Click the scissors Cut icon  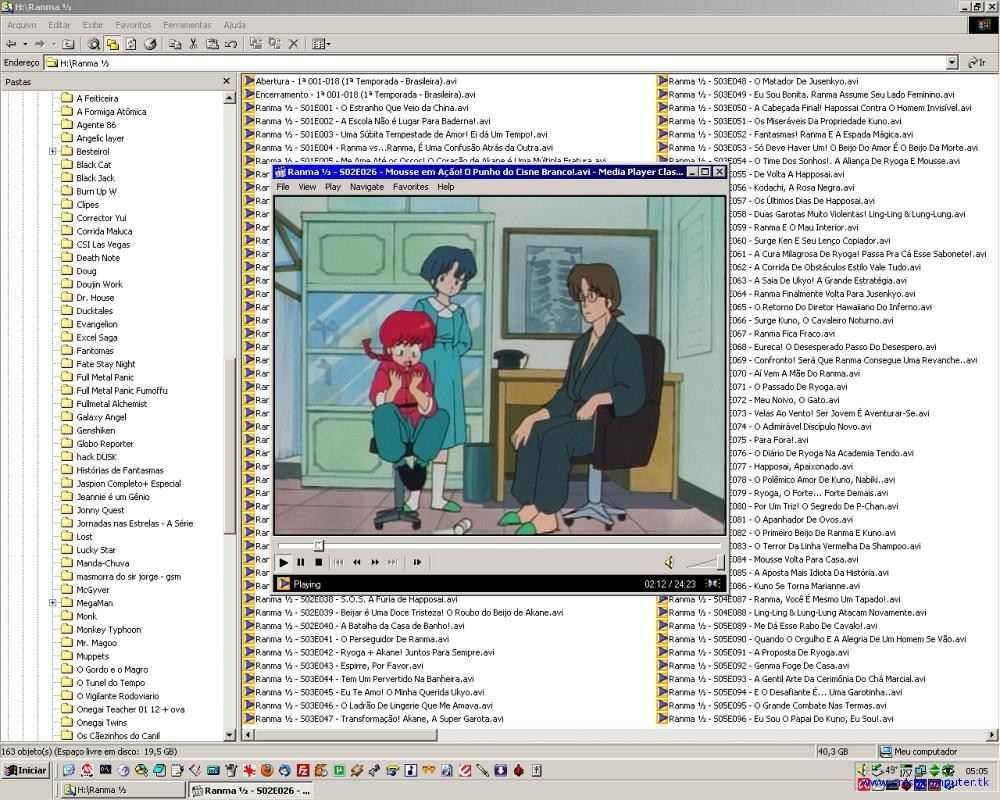194,44
